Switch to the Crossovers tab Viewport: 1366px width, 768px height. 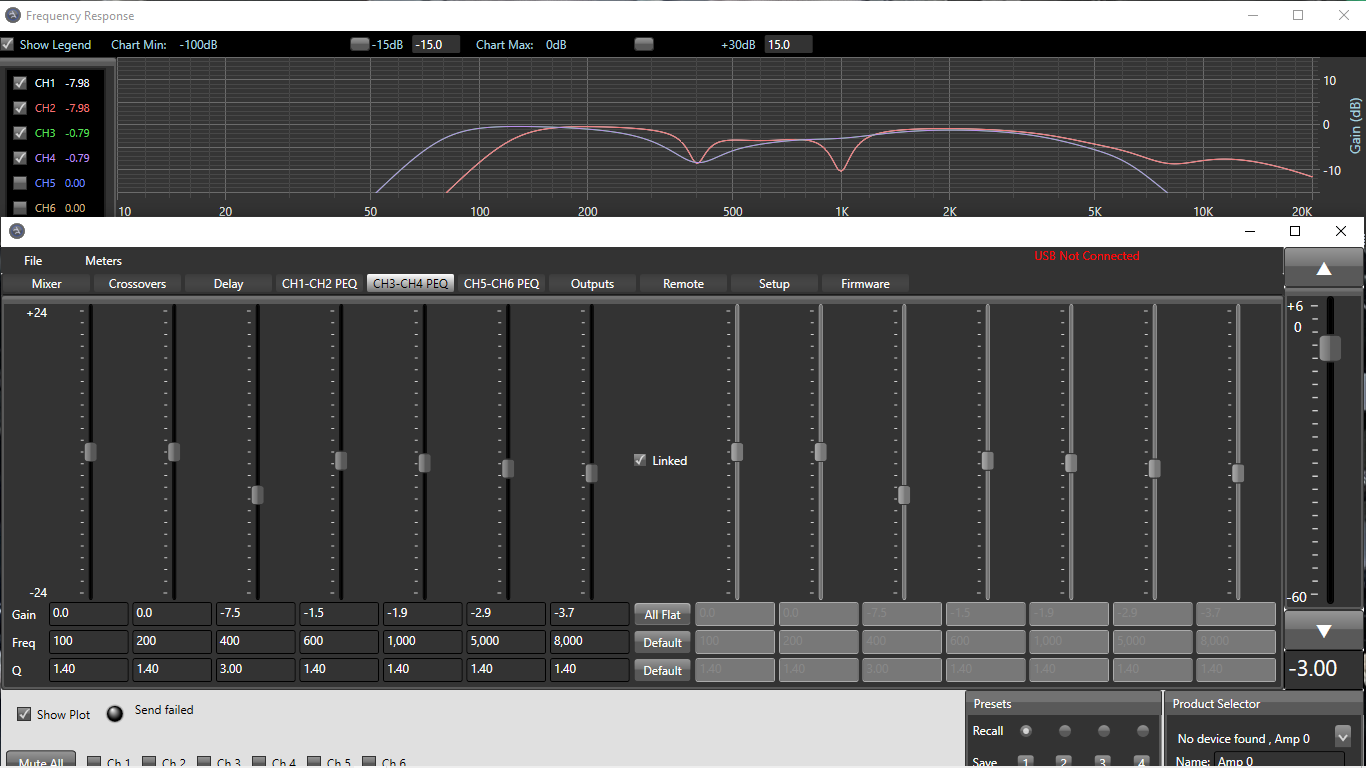[x=137, y=284]
